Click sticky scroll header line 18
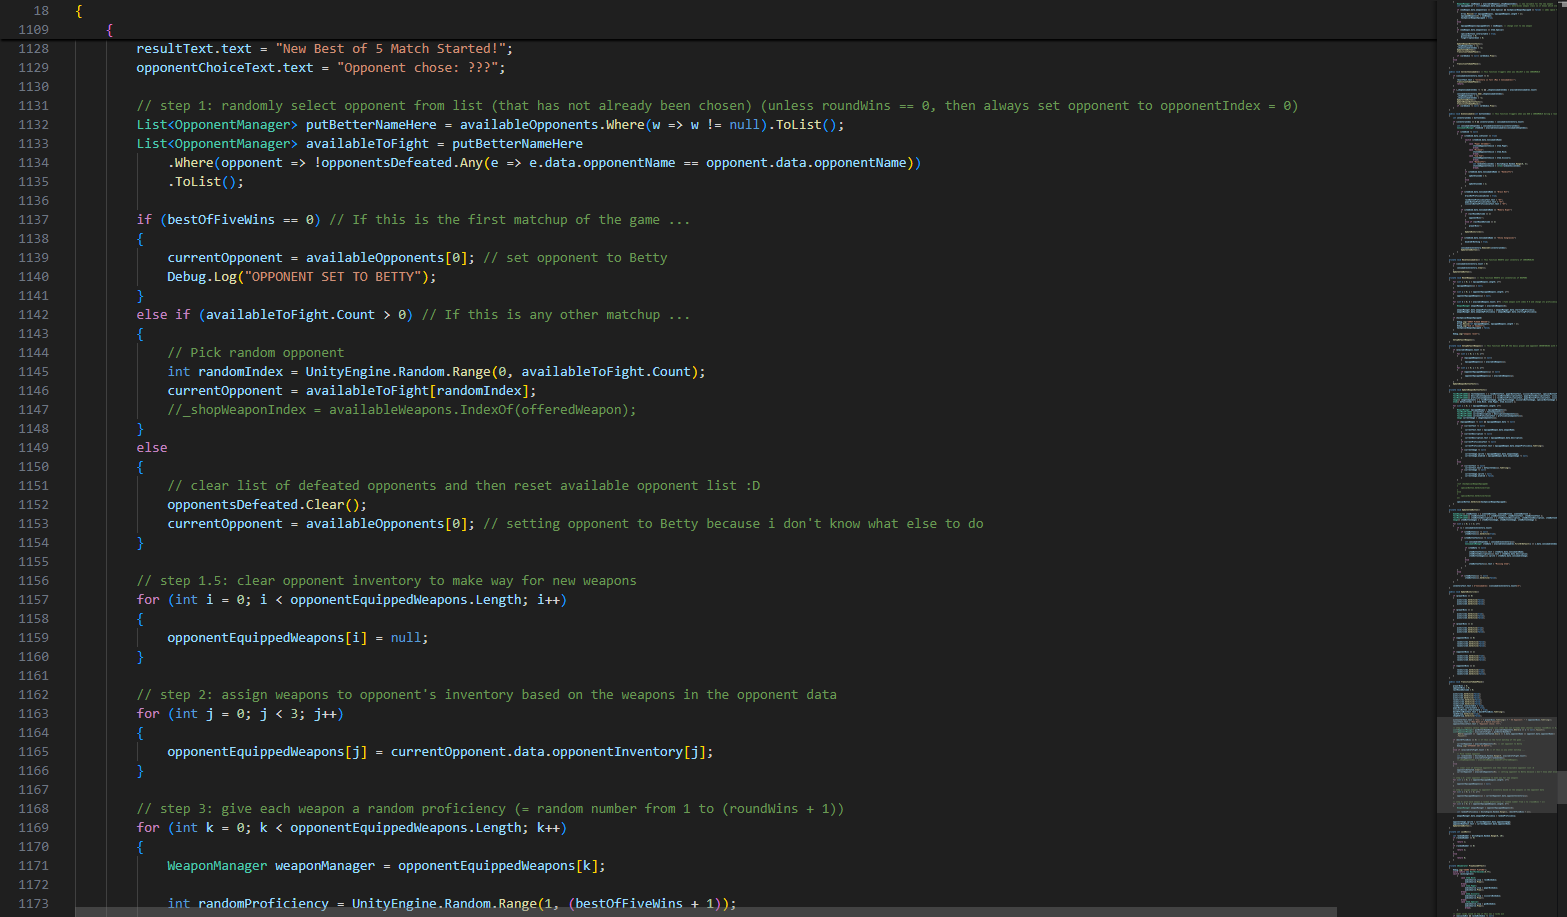 tap(79, 11)
